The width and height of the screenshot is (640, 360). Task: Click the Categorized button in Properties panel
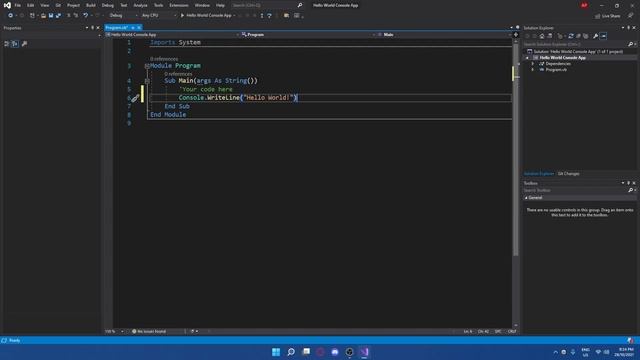pyautogui.click(x=7, y=44)
